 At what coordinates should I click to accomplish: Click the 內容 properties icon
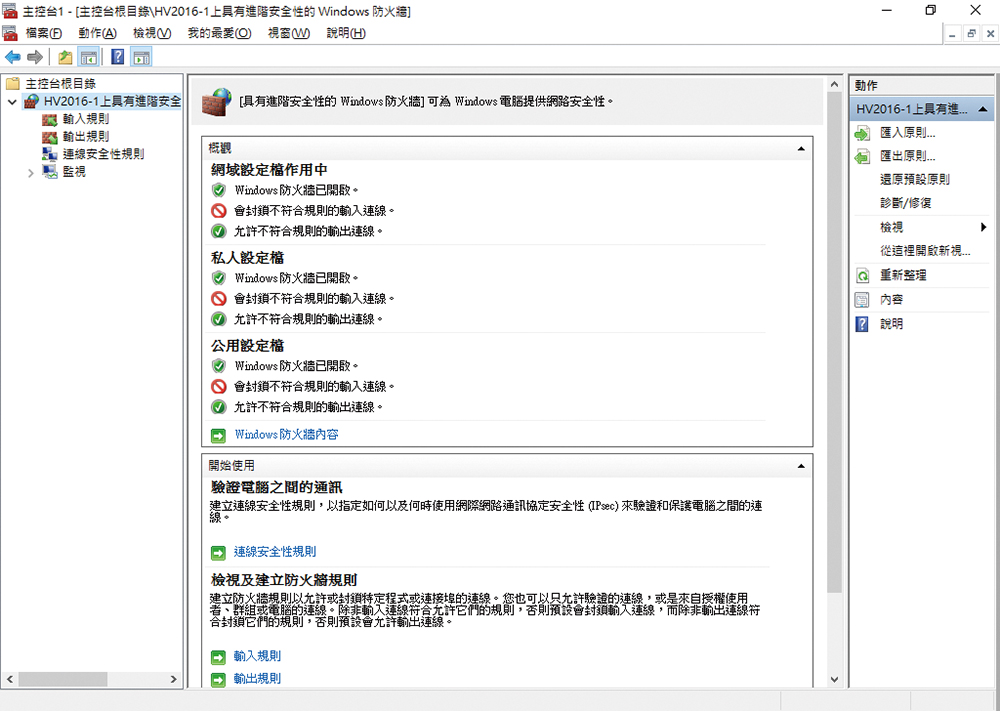pos(862,300)
